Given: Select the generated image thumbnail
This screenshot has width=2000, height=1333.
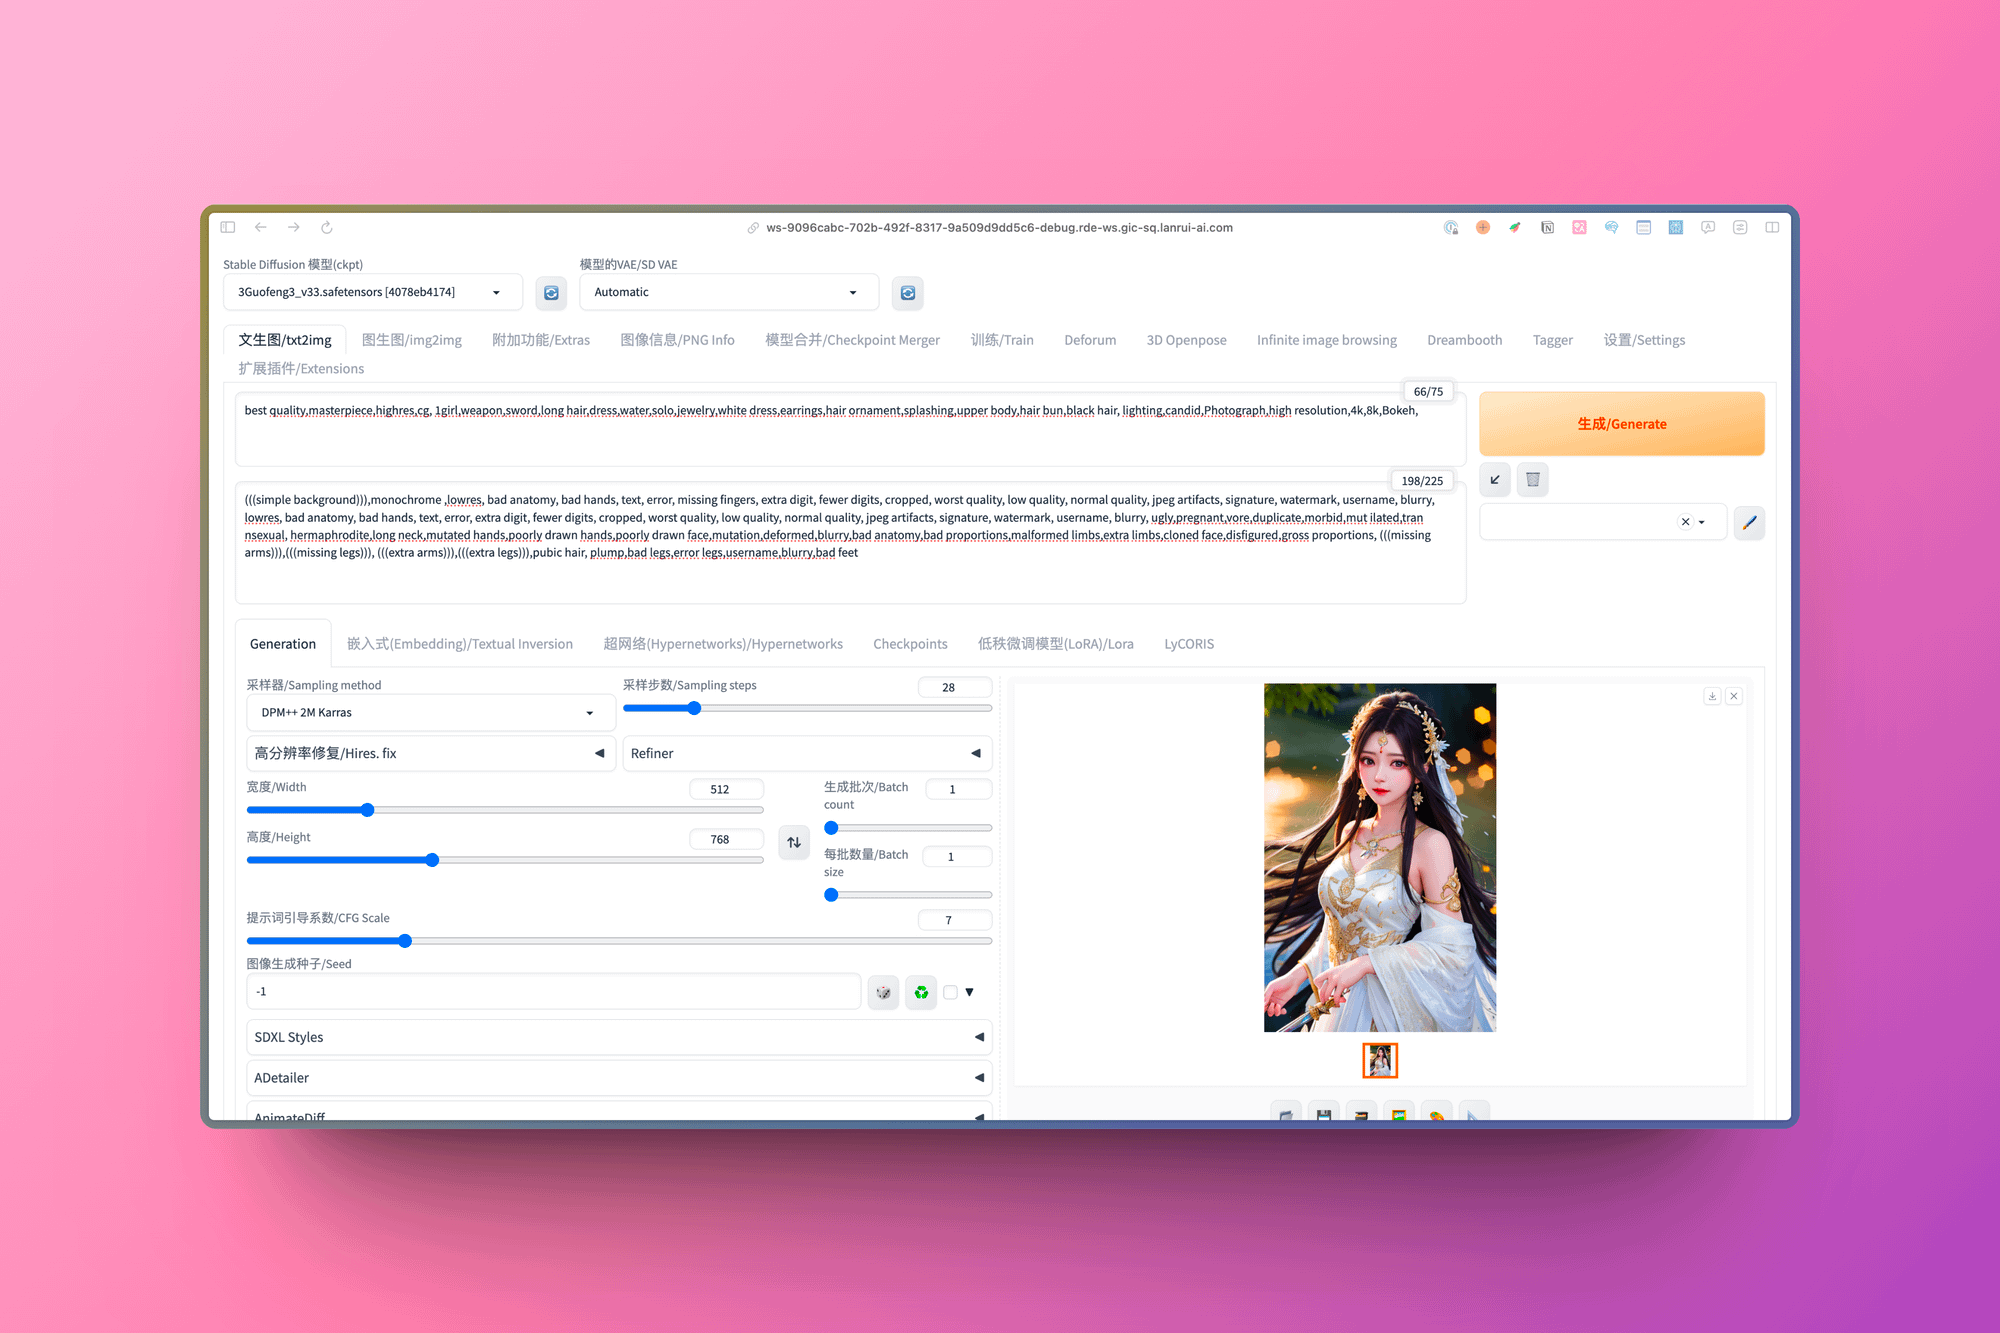Looking at the screenshot, I should [1379, 1060].
